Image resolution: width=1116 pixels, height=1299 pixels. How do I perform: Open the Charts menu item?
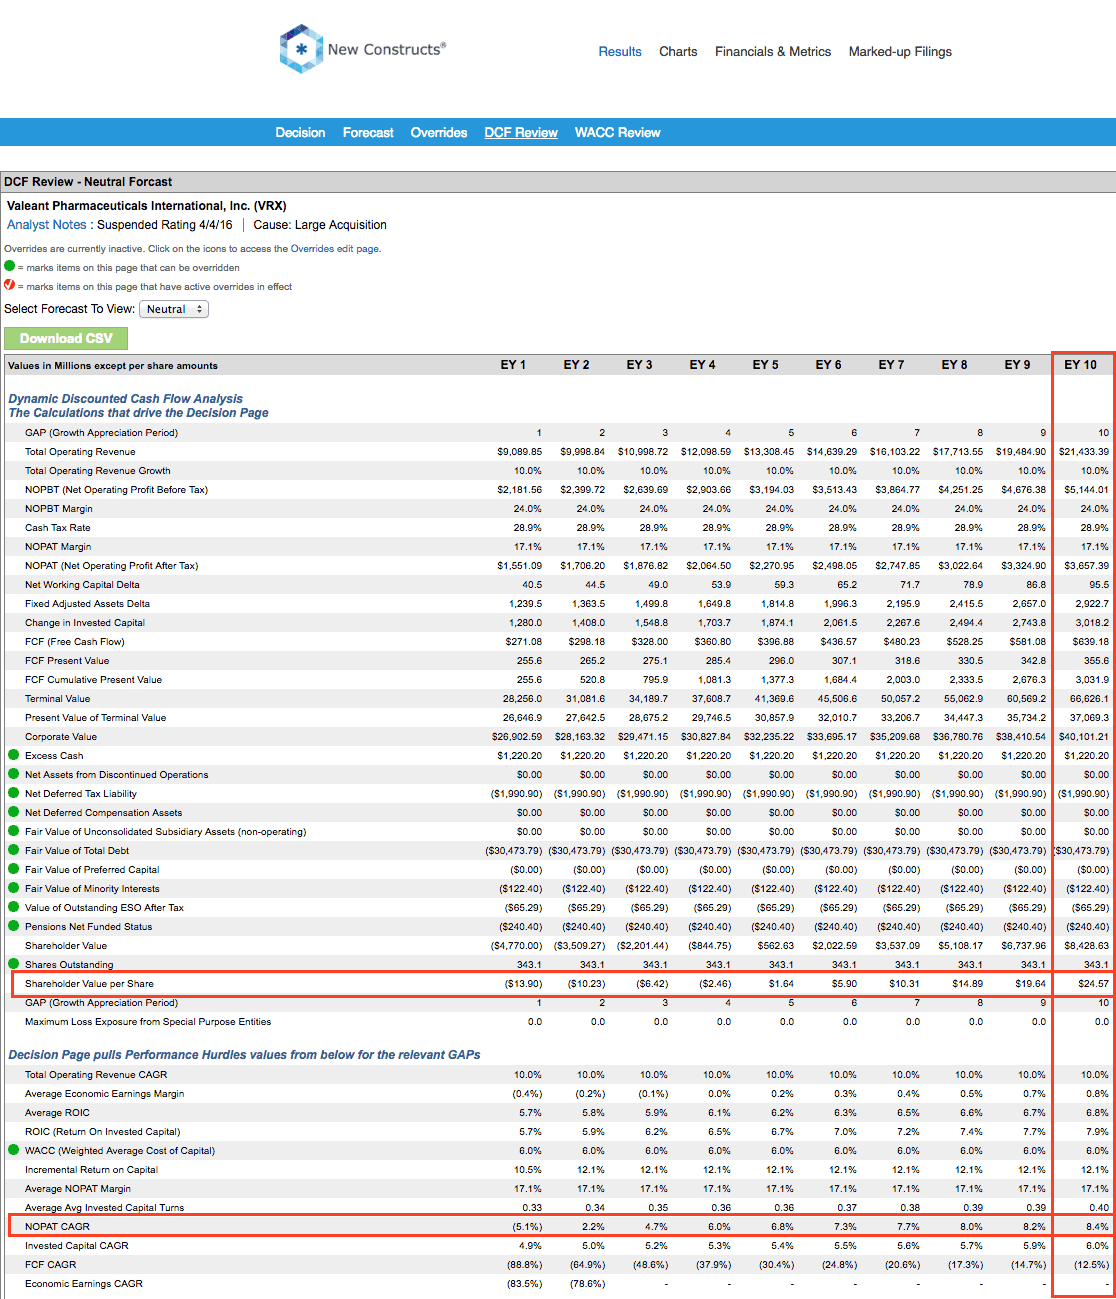[678, 52]
